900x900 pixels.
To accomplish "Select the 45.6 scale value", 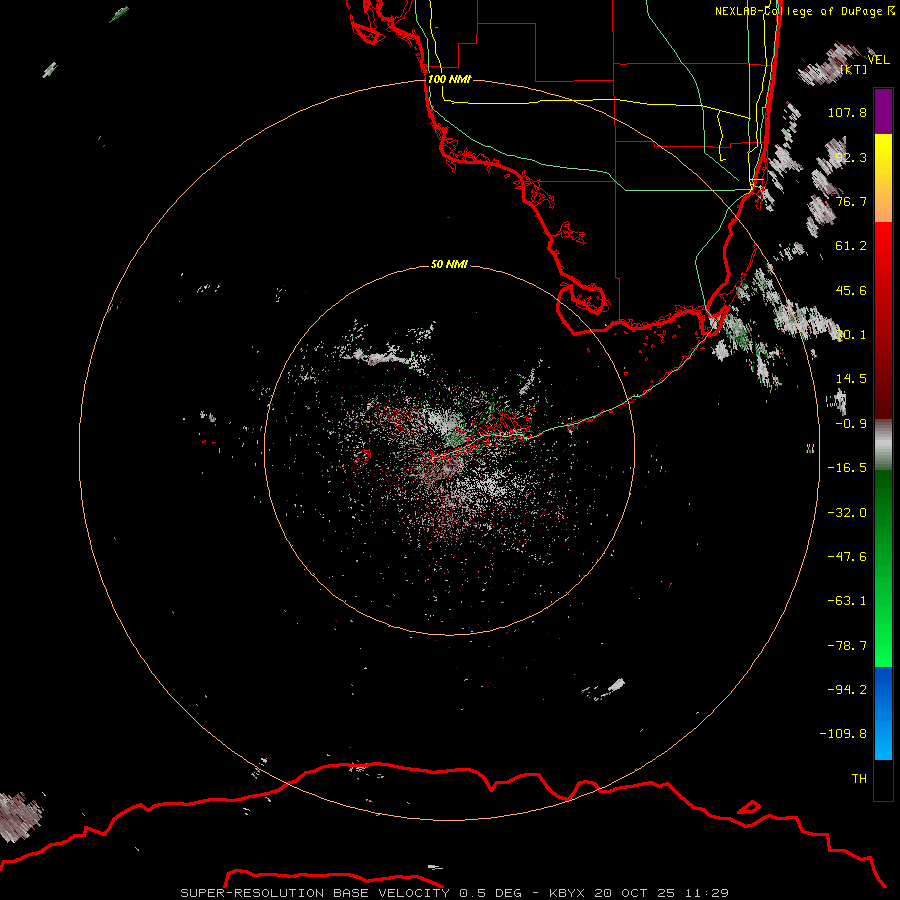I will (x=851, y=290).
